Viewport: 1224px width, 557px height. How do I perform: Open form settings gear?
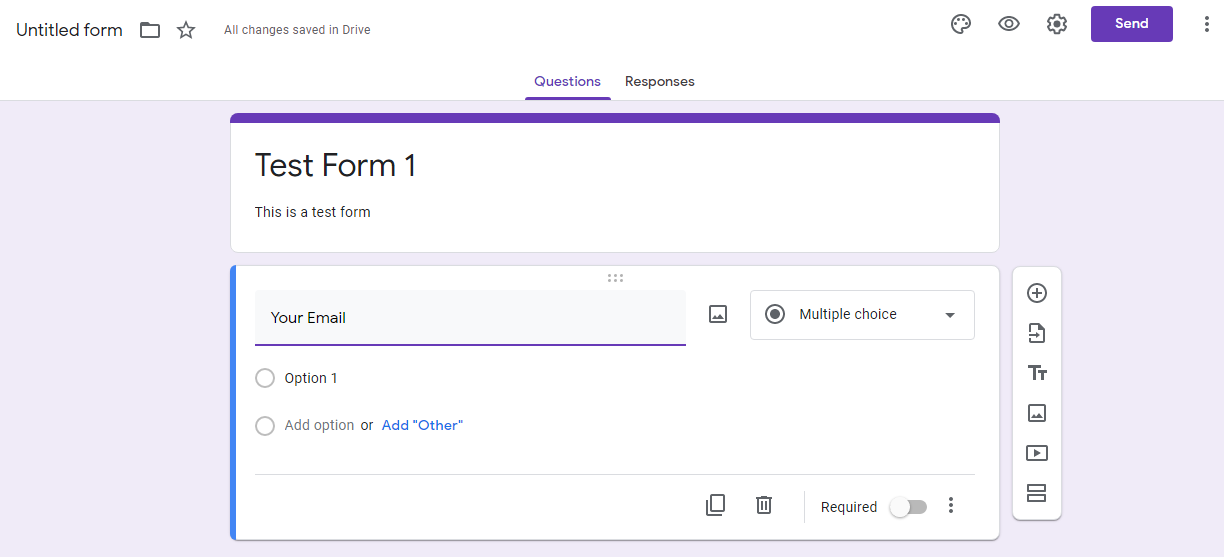tap(1057, 24)
